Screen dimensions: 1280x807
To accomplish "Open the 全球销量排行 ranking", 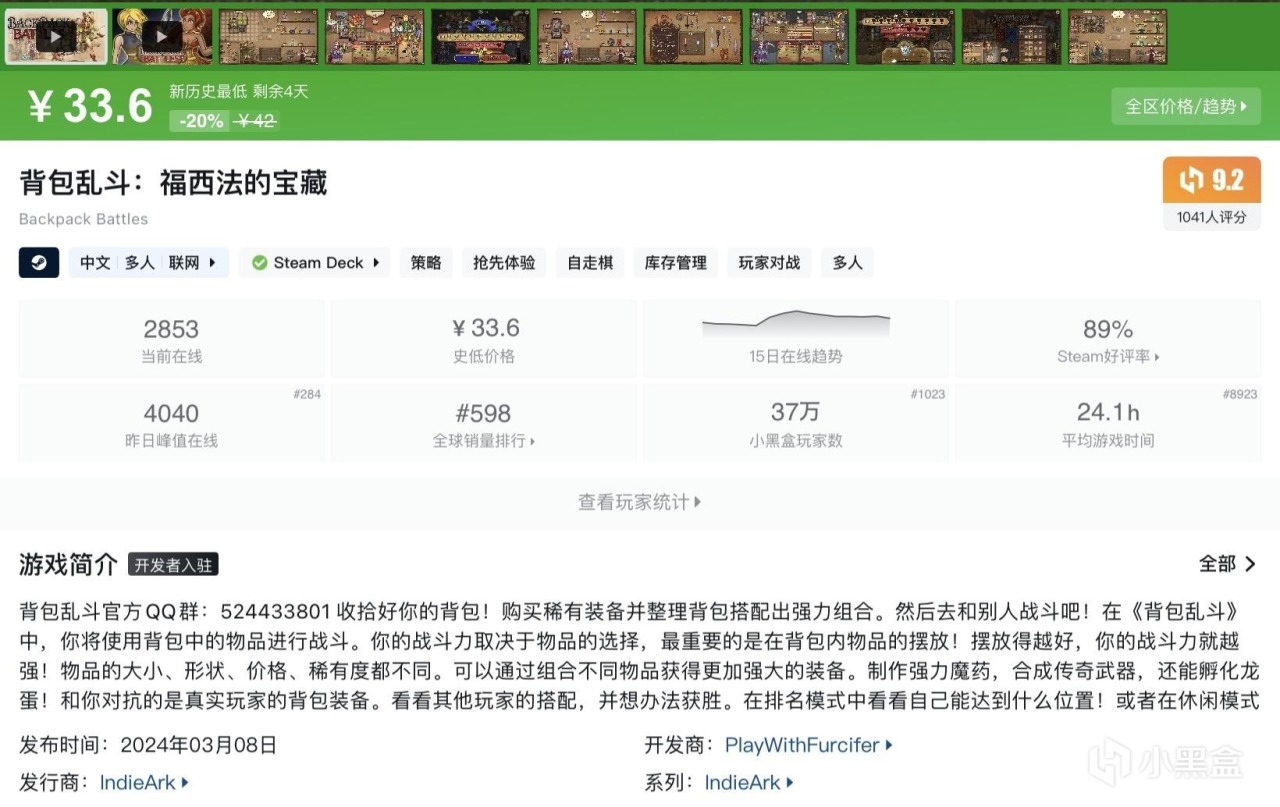I will (484, 441).
